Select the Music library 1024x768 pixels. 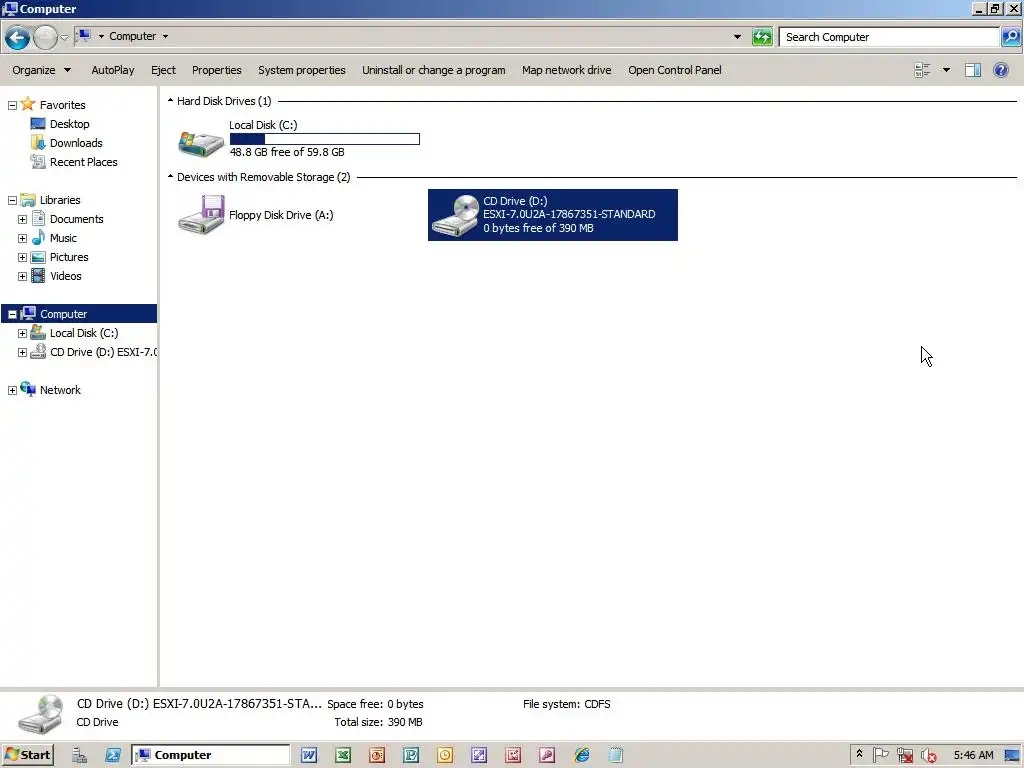pos(63,238)
